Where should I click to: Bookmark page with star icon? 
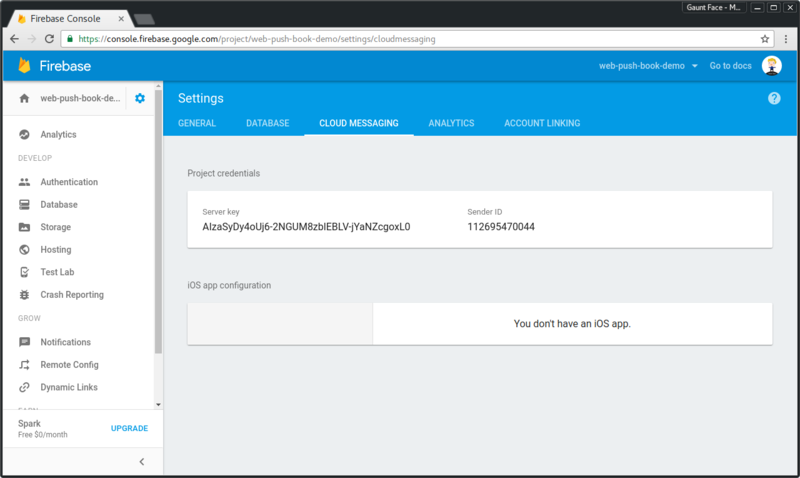(764, 39)
